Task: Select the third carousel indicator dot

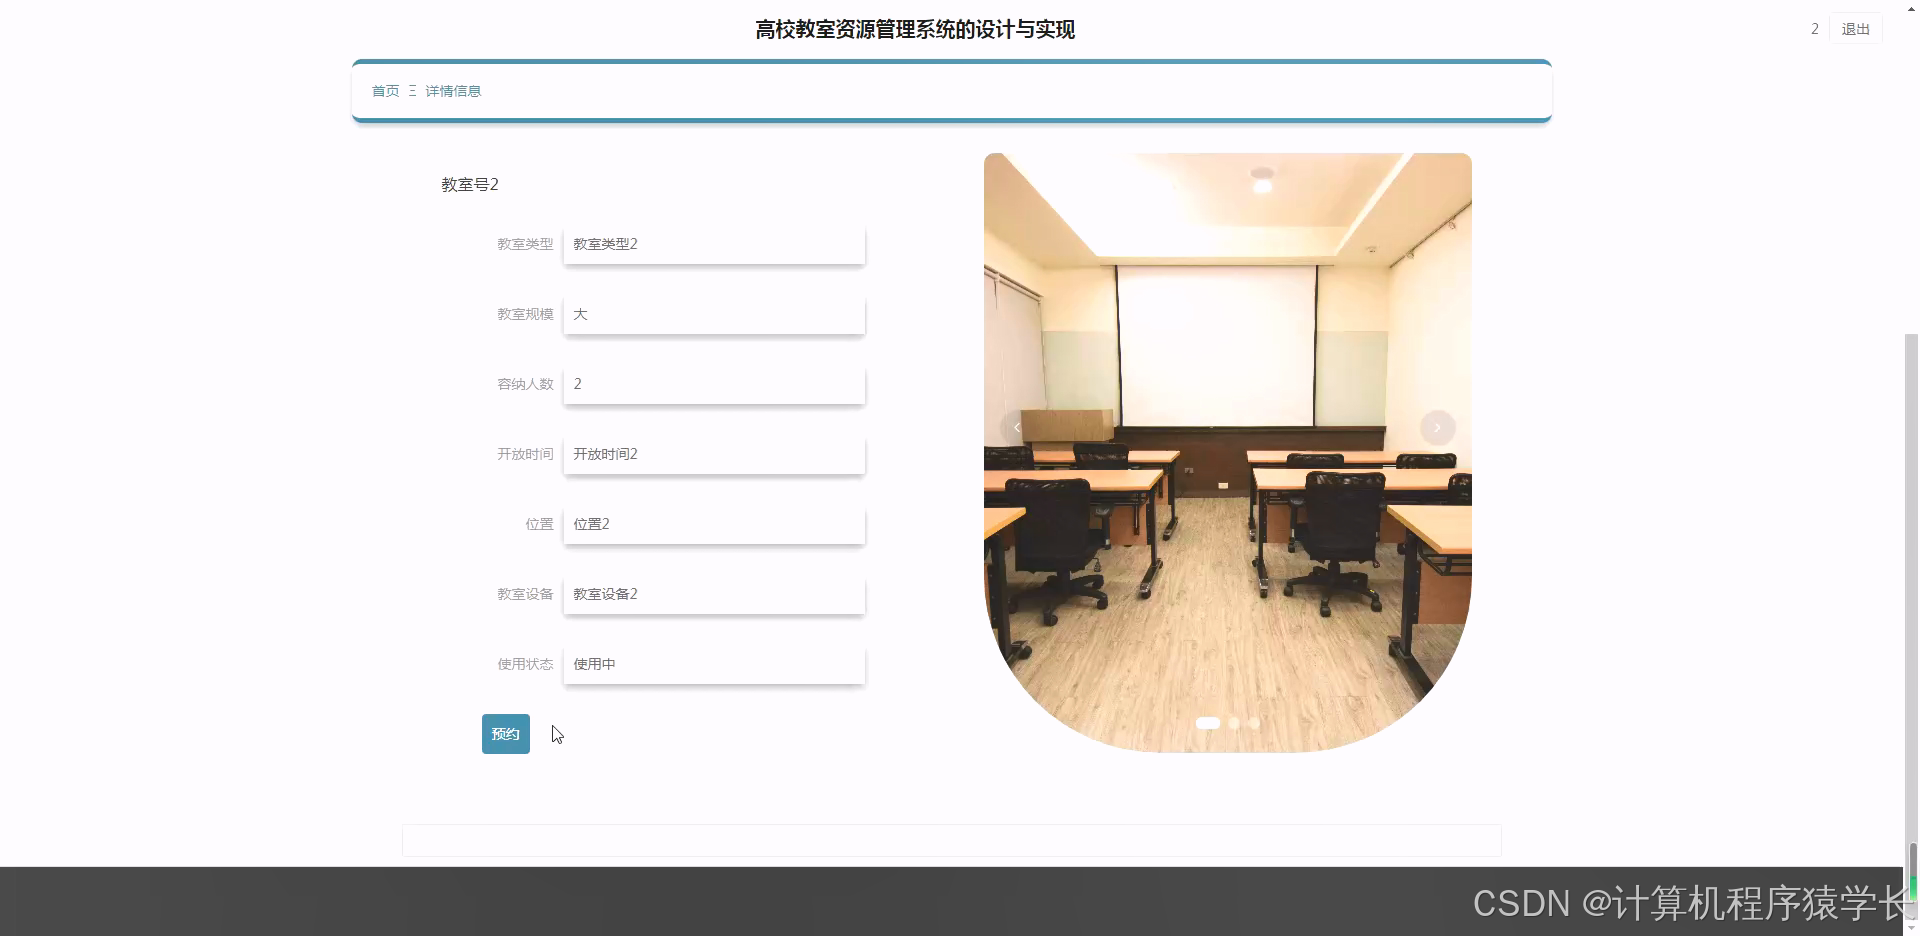Action: (1253, 723)
